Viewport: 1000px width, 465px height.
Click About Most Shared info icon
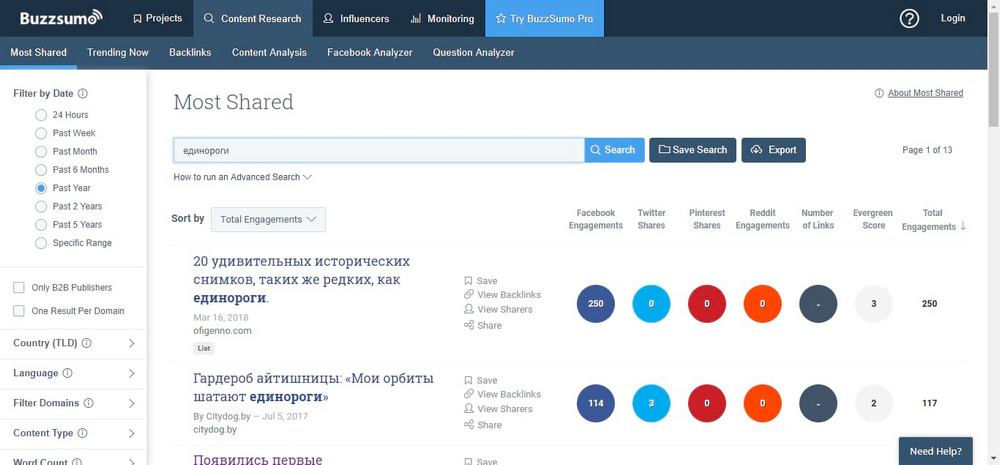879,93
